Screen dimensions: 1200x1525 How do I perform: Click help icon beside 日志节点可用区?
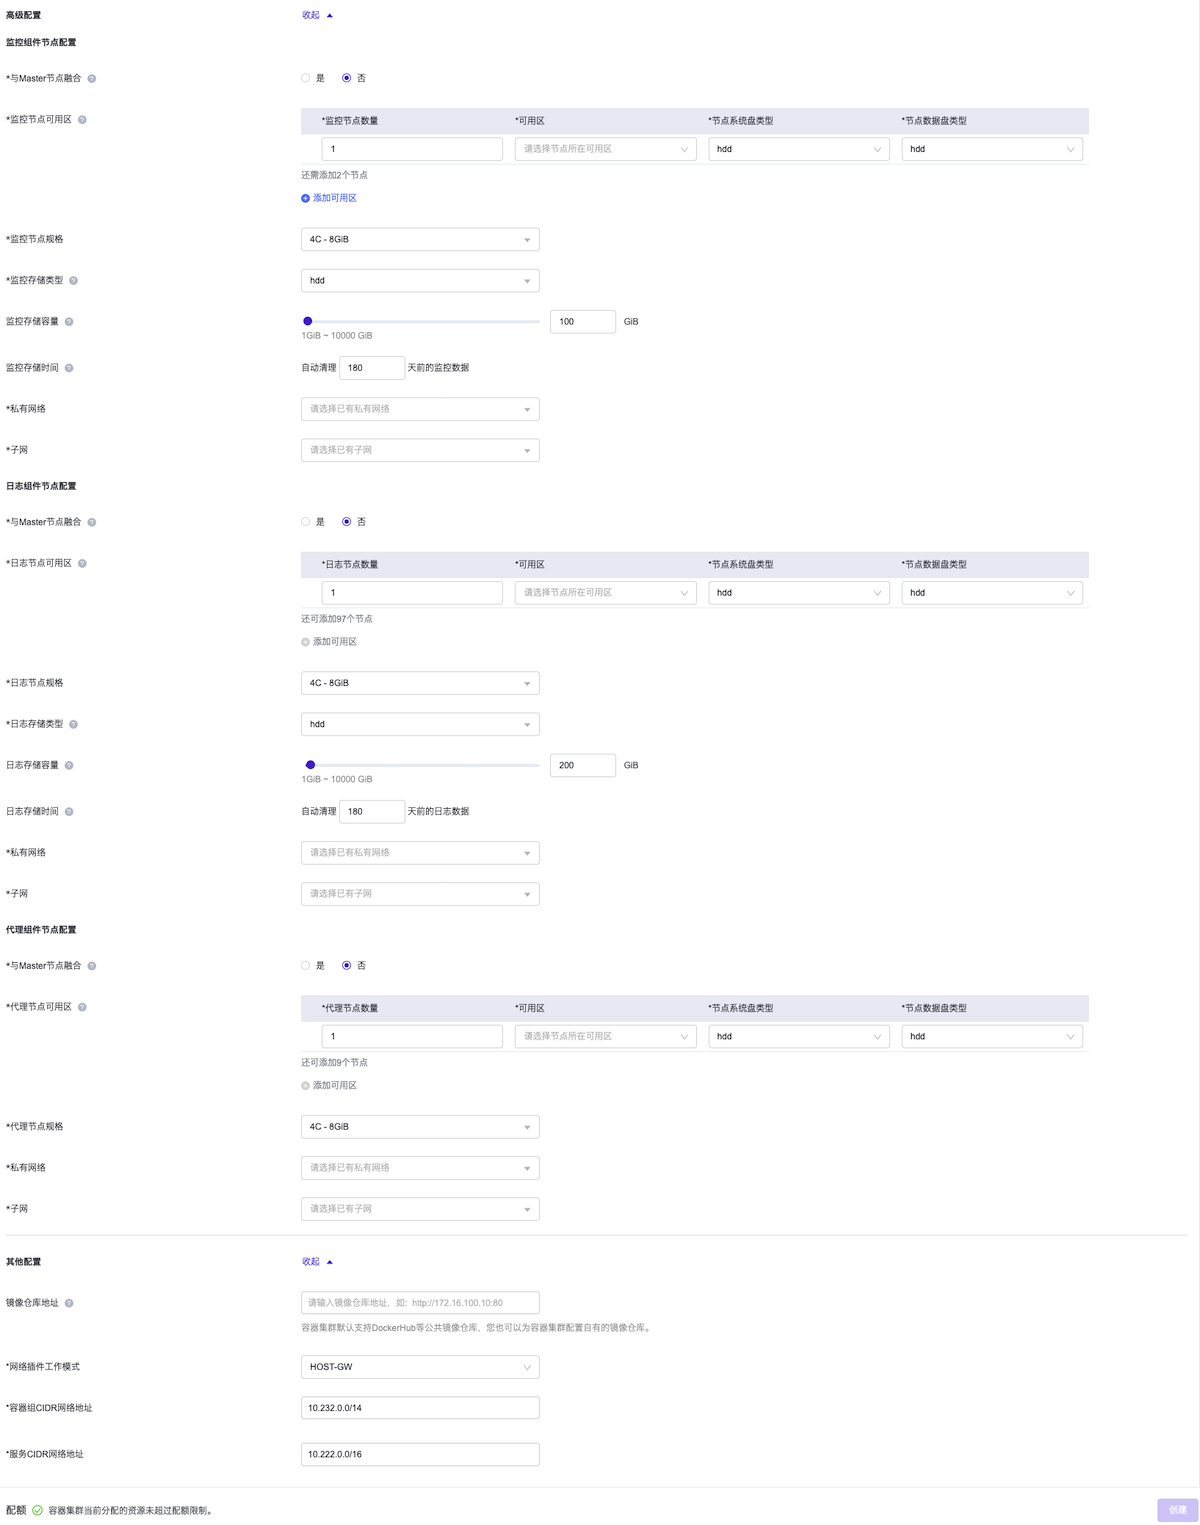(82, 564)
